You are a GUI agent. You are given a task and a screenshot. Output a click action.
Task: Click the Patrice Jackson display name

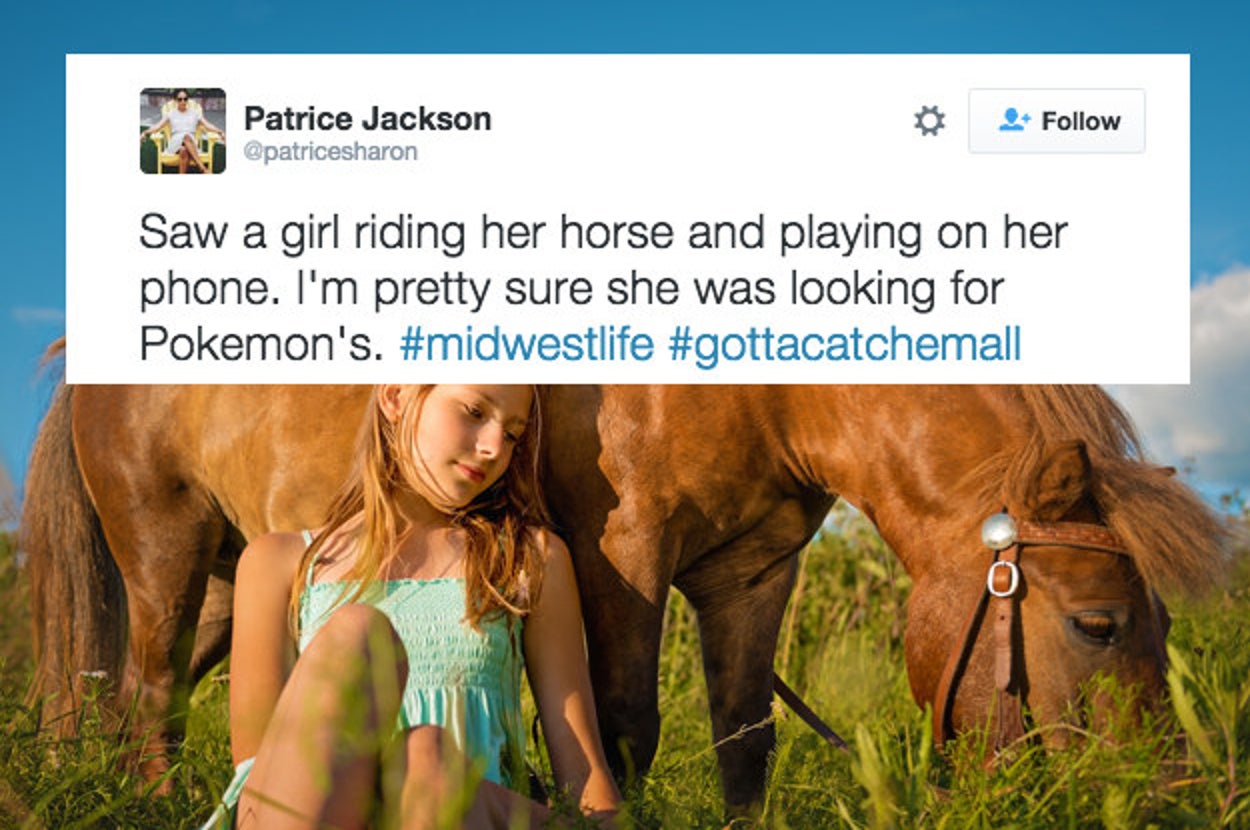[367, 119]
